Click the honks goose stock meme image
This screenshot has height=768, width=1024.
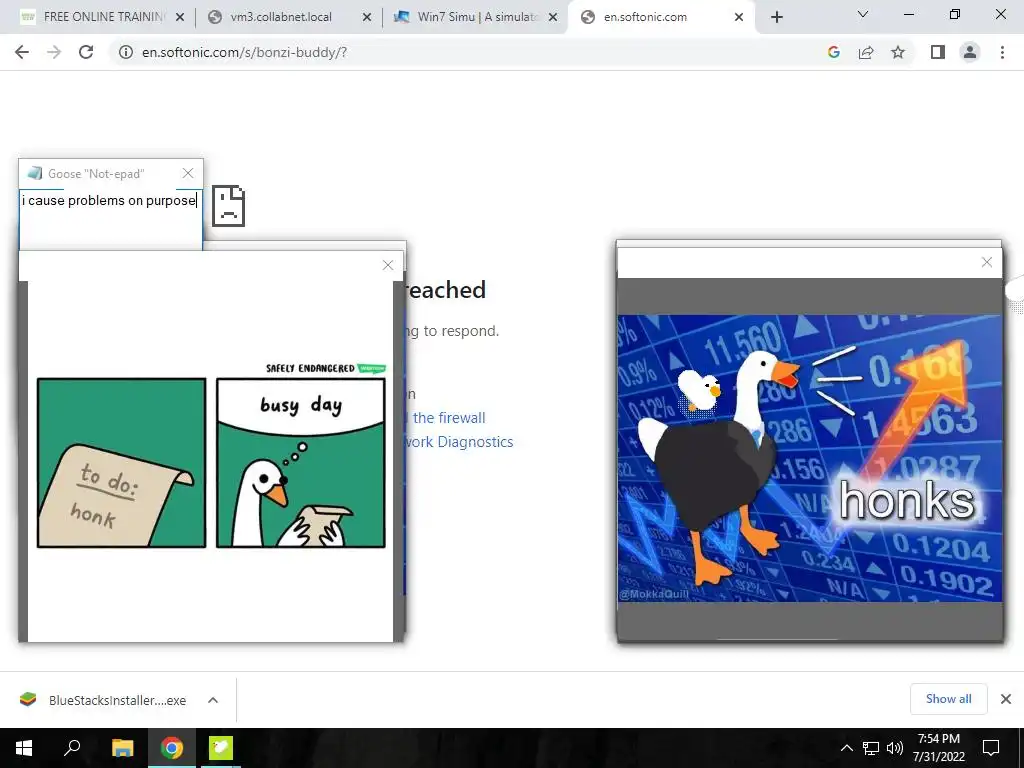click(x=810, y=458)
